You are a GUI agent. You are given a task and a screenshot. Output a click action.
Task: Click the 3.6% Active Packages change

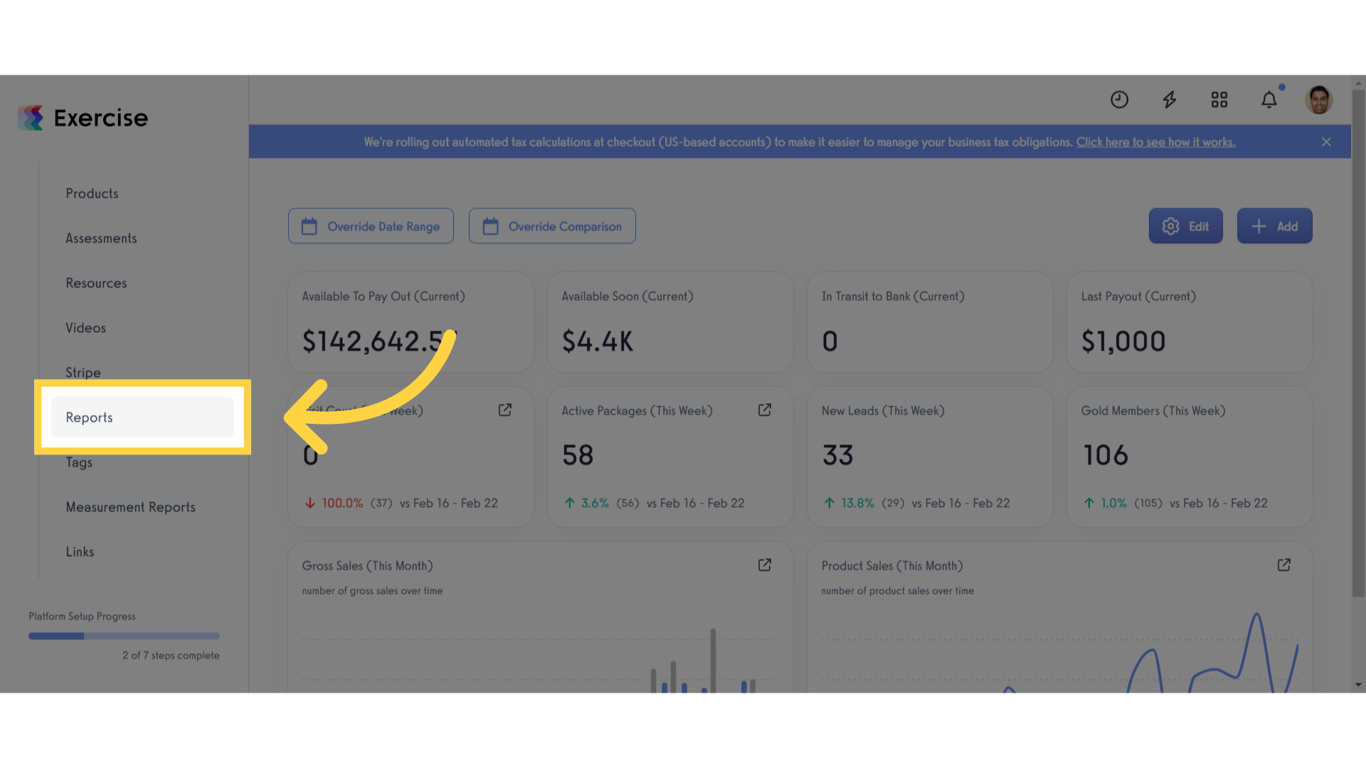[x=587, y=503]
